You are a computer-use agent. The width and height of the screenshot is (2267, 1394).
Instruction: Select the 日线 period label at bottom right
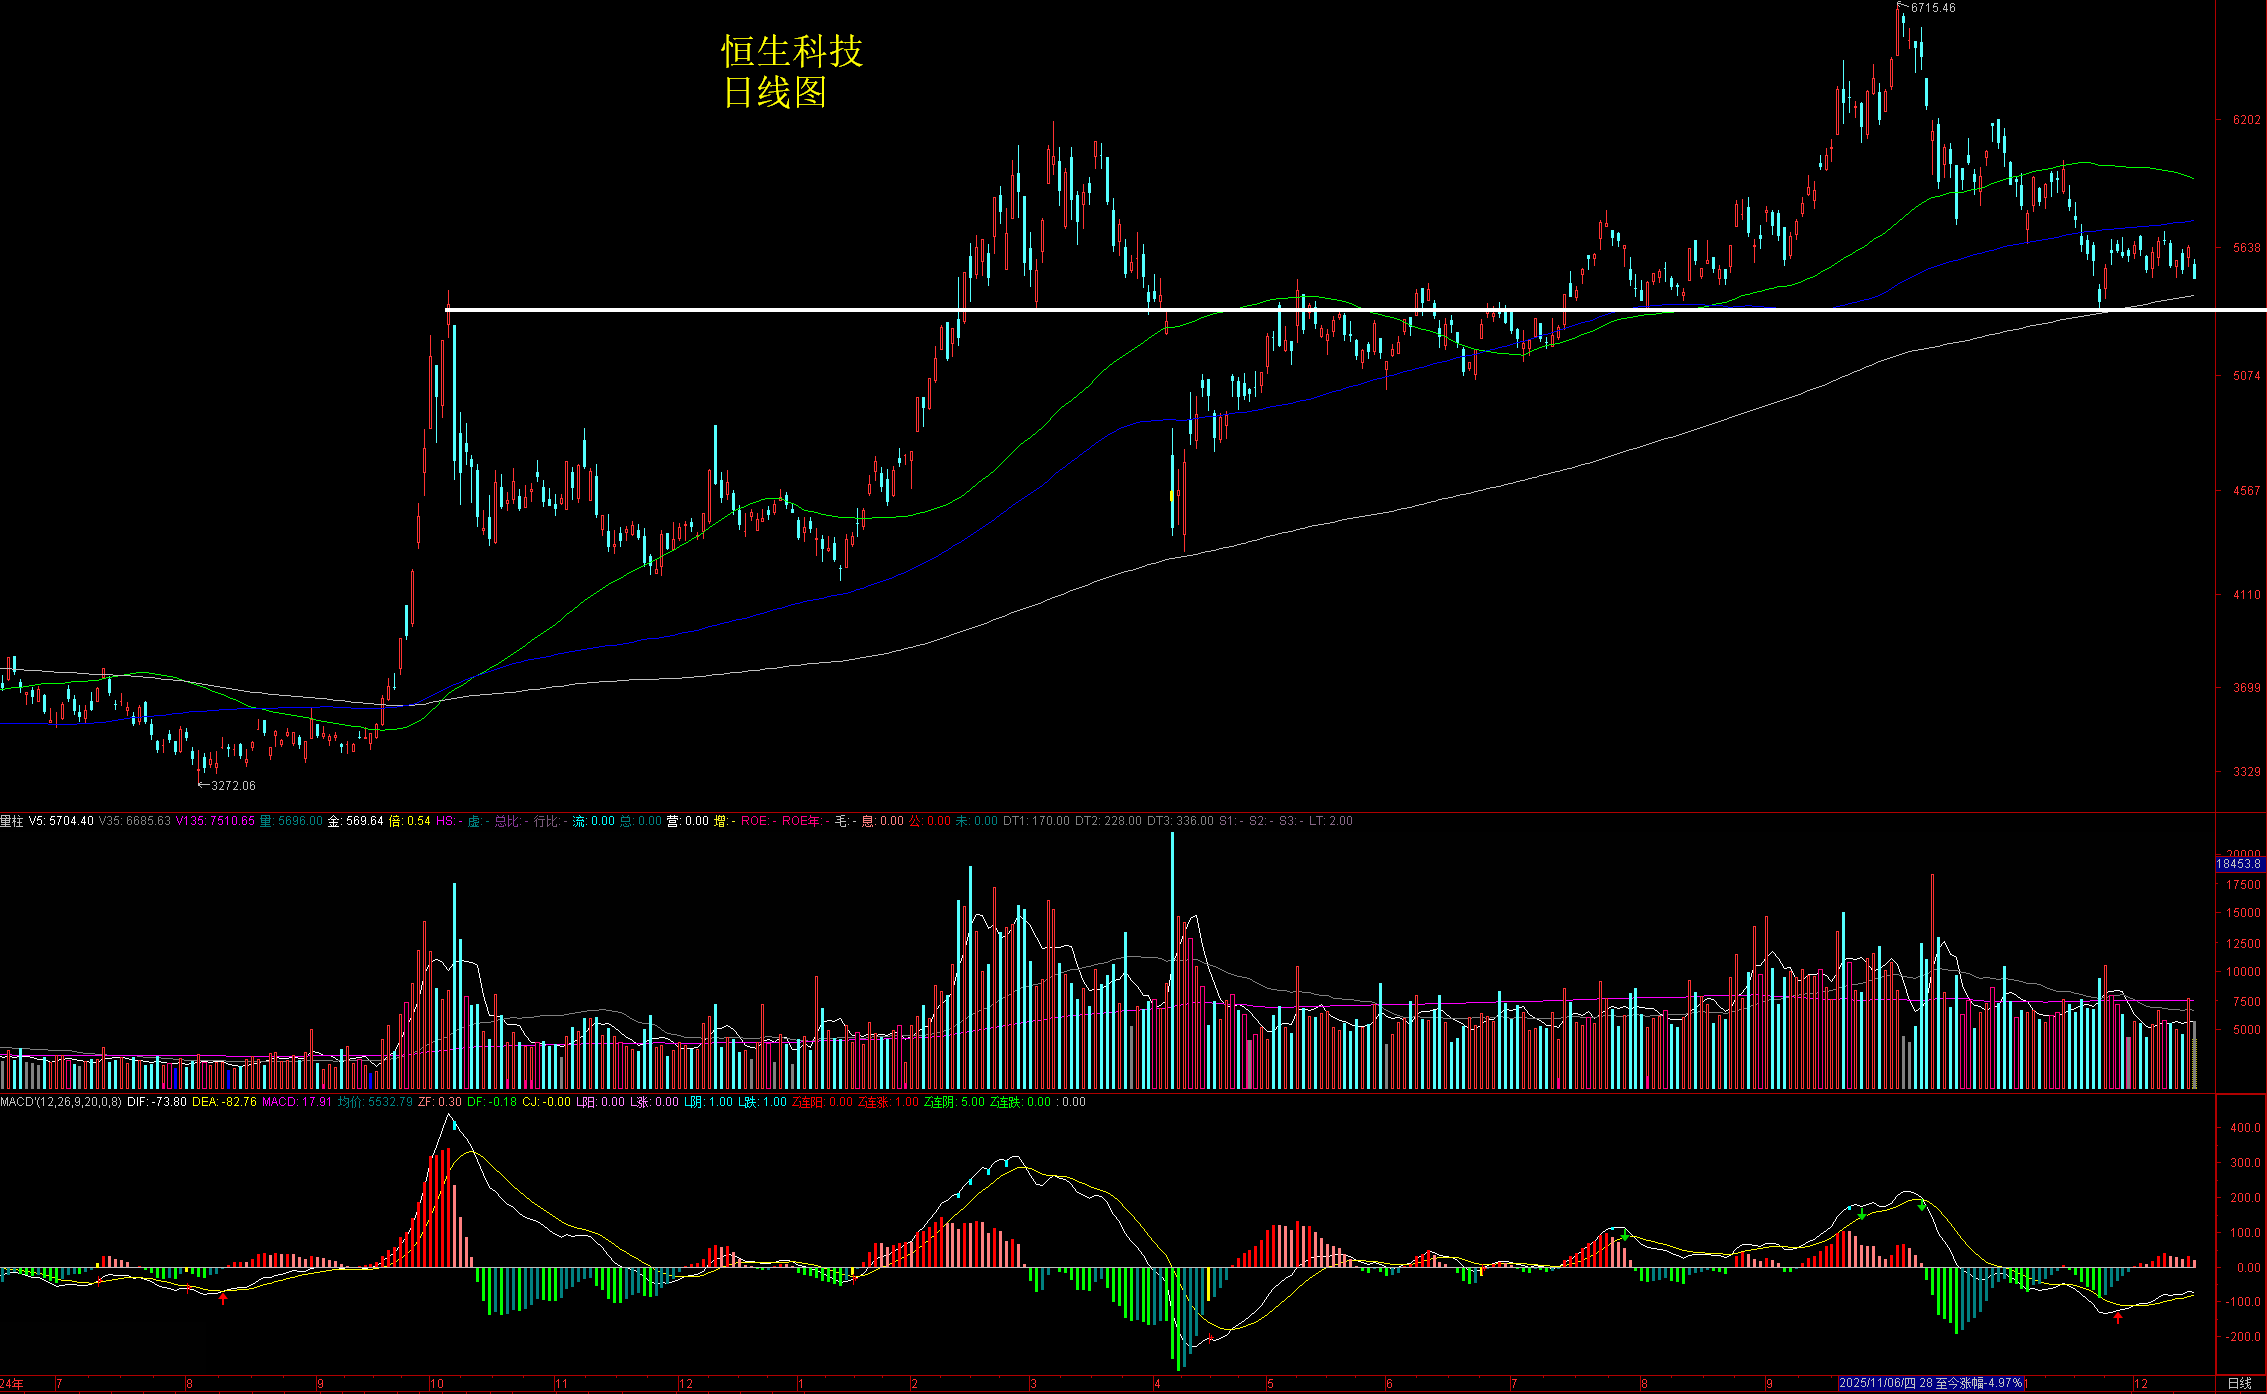pyautogui.click(x=2239, y=1384)
